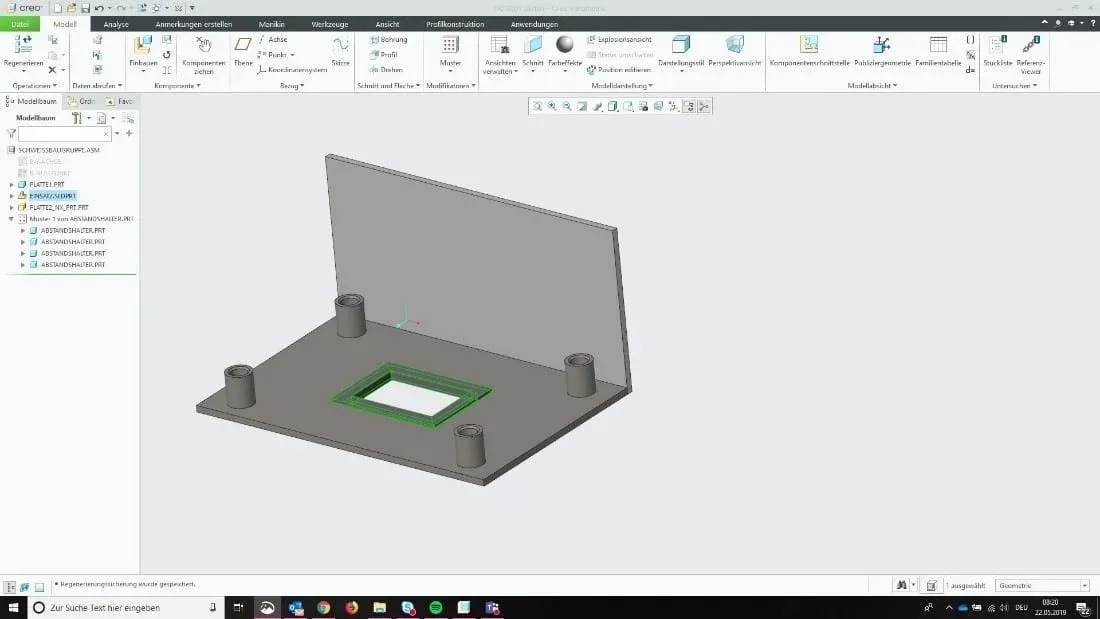This screenshot has width=1100, height=619.
Task: Open the Ansicht menu tab
Action: 387,24
